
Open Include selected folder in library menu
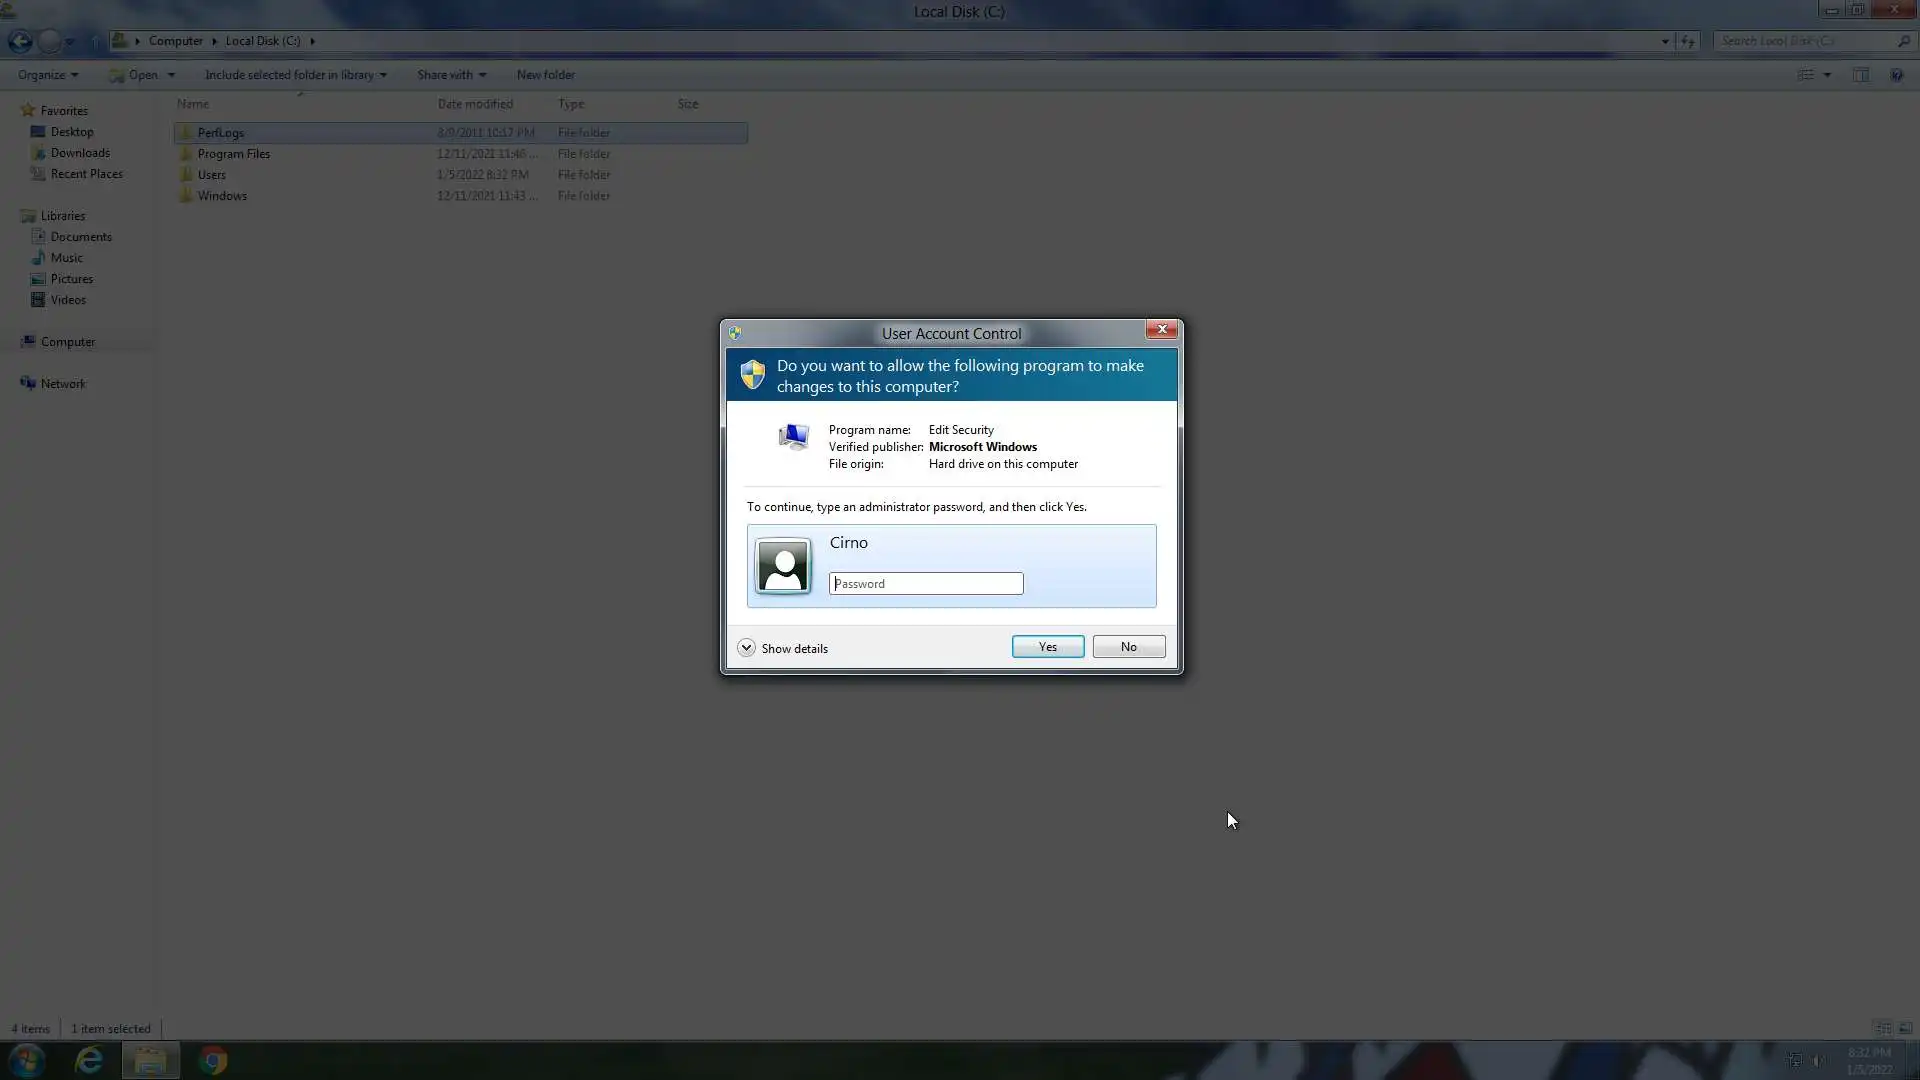(x=295, y=75)
